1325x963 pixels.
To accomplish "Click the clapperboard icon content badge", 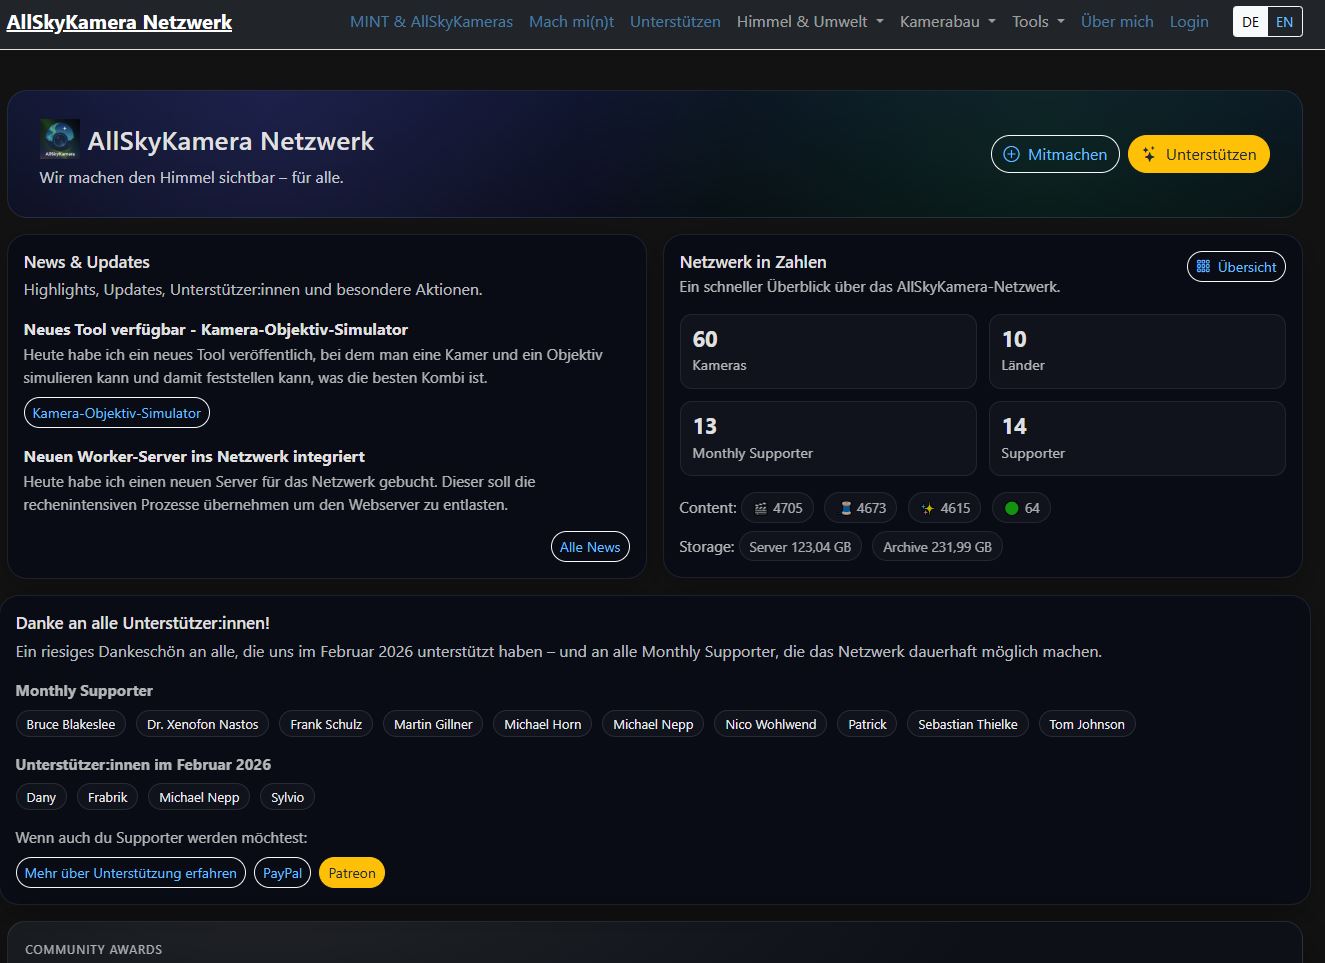I will [762, 508].
